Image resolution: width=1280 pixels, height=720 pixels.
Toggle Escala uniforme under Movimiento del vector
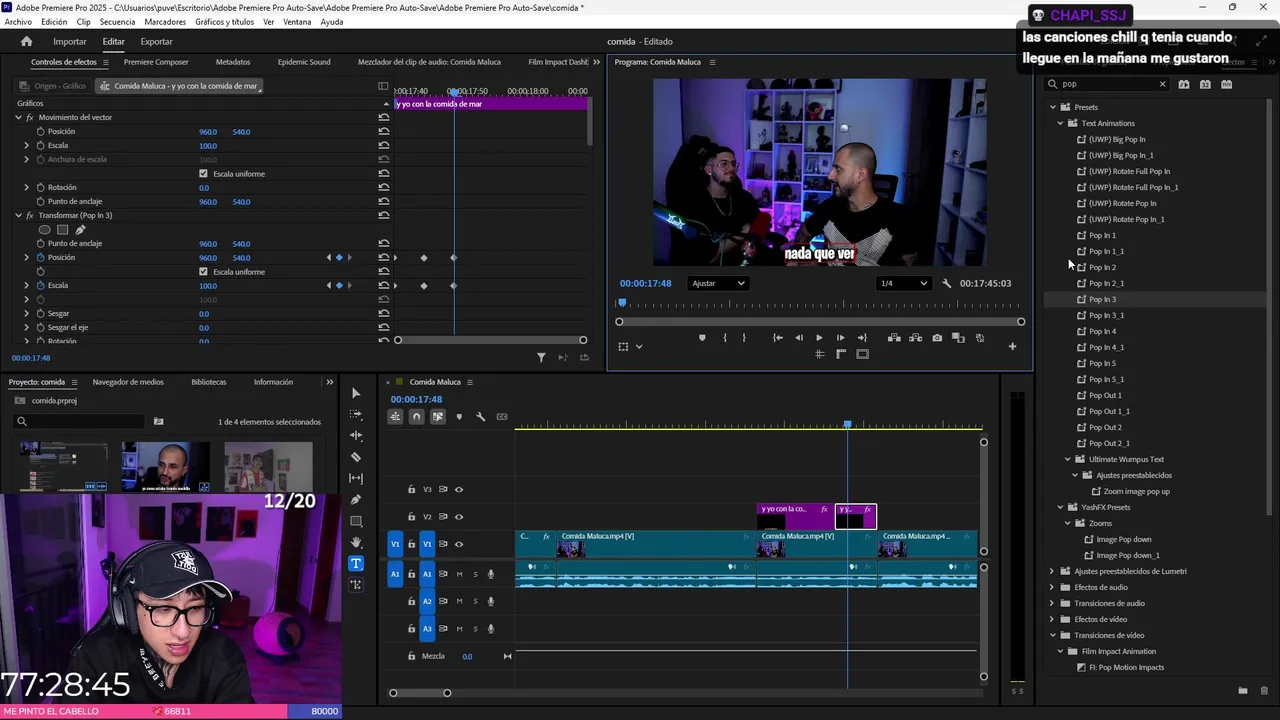(203, 174)
